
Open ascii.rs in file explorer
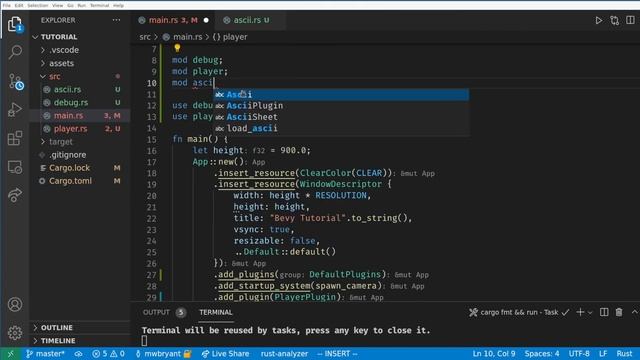point(67,89)
